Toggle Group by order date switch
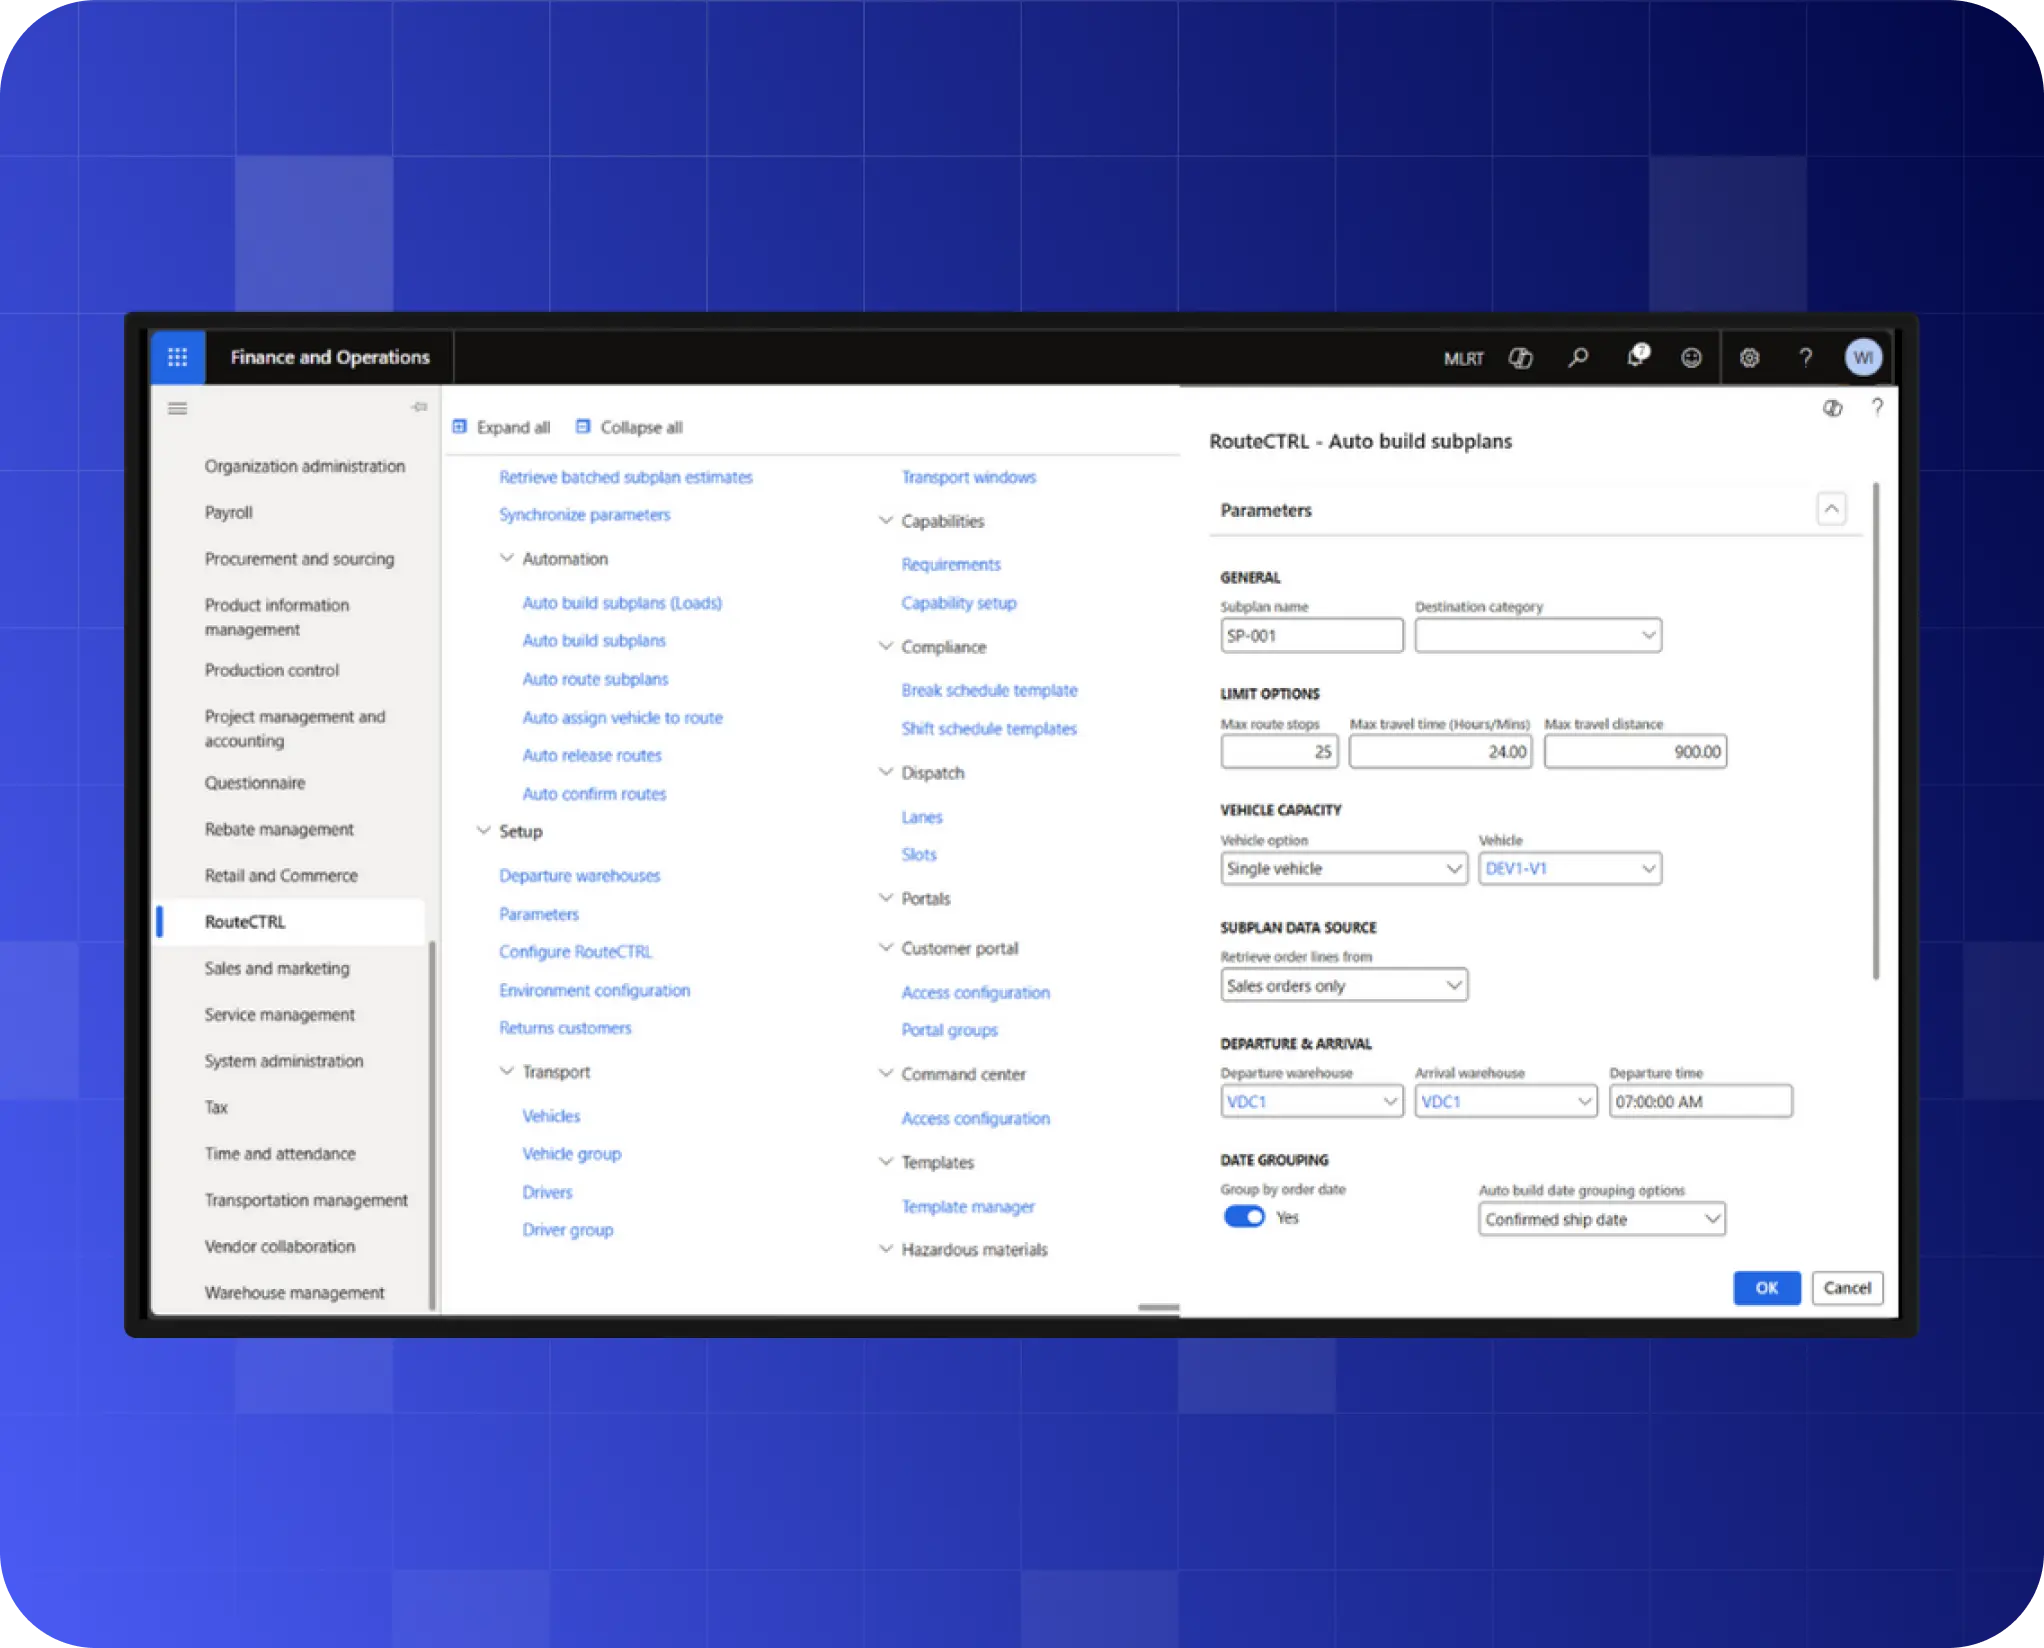The image size is (2044, 1648). point(1244,1217)
